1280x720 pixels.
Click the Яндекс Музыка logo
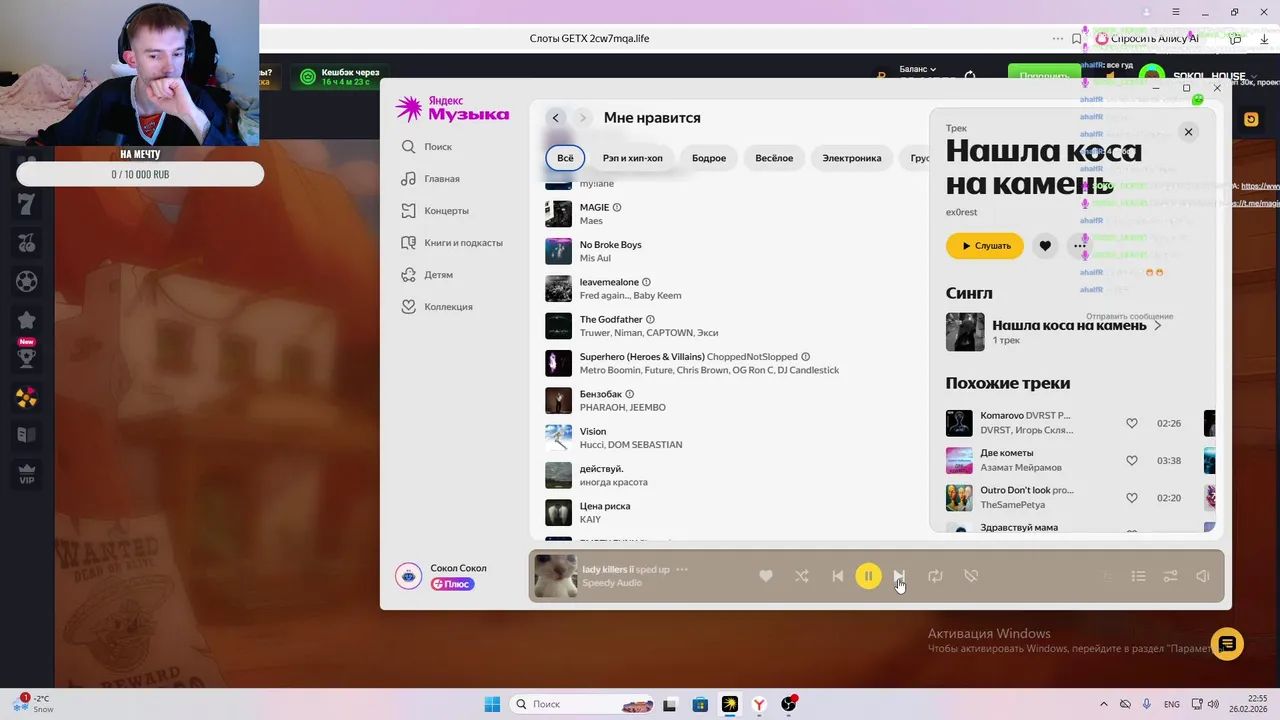pos(452,109)
